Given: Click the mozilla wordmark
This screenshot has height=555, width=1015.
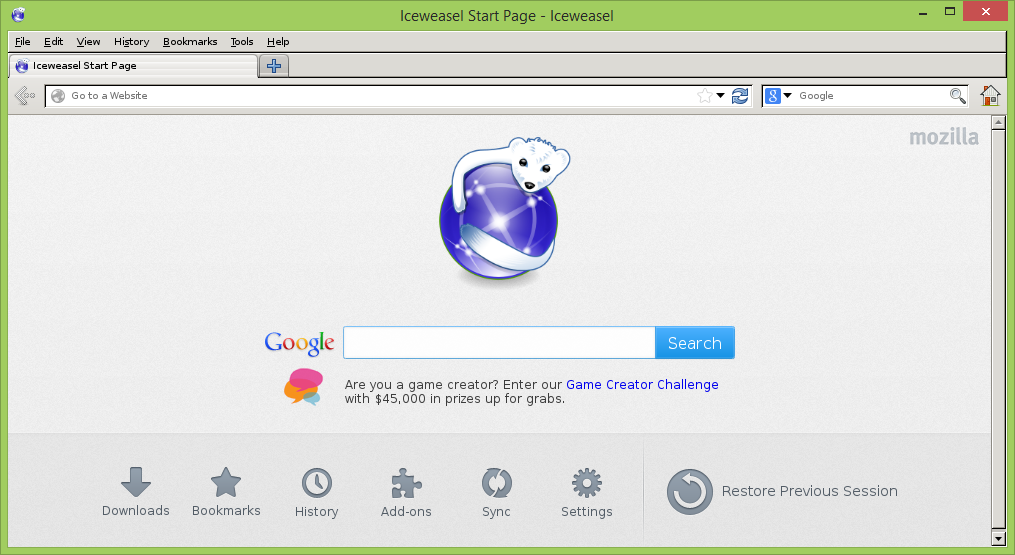Looking at the screenshot, I should point(944,137).
